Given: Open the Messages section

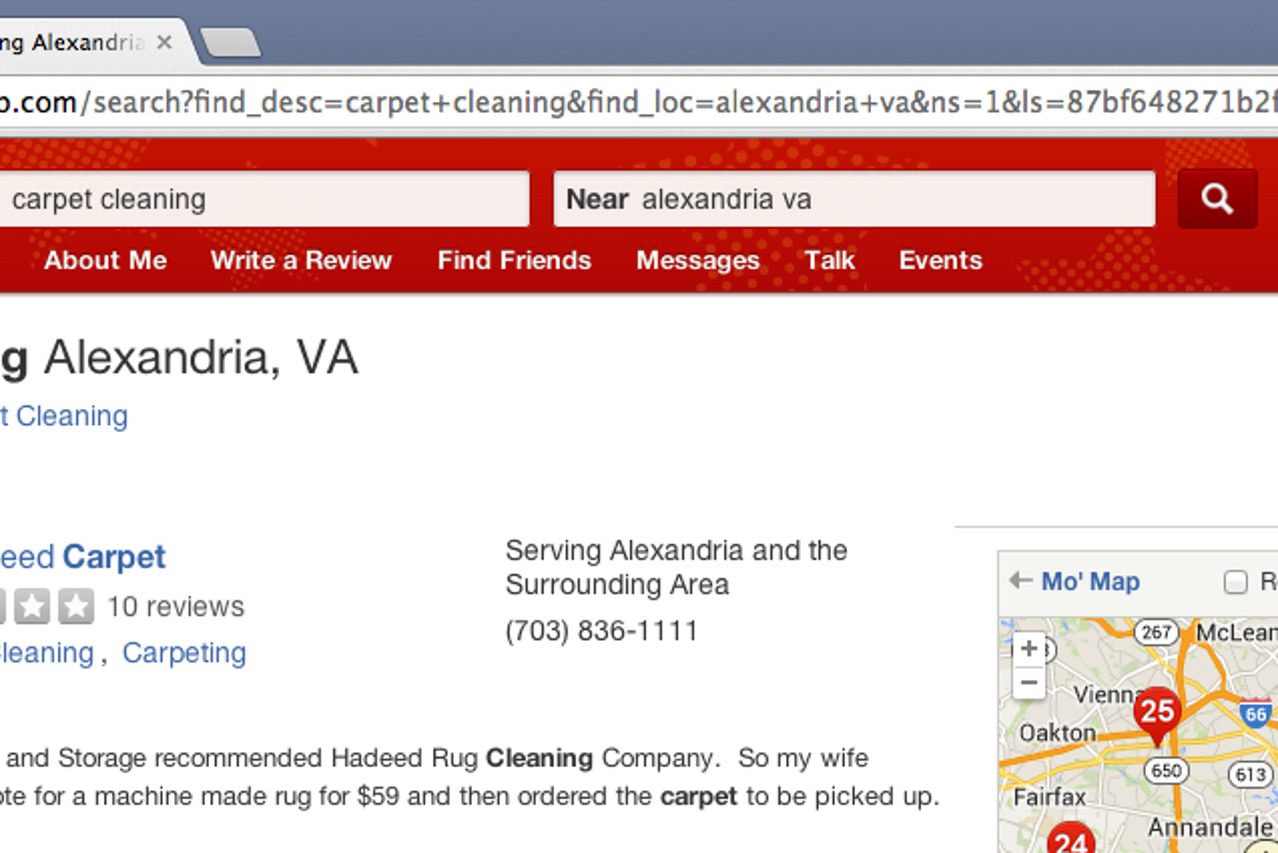Looking at the screenshot, I should (697, 261).
